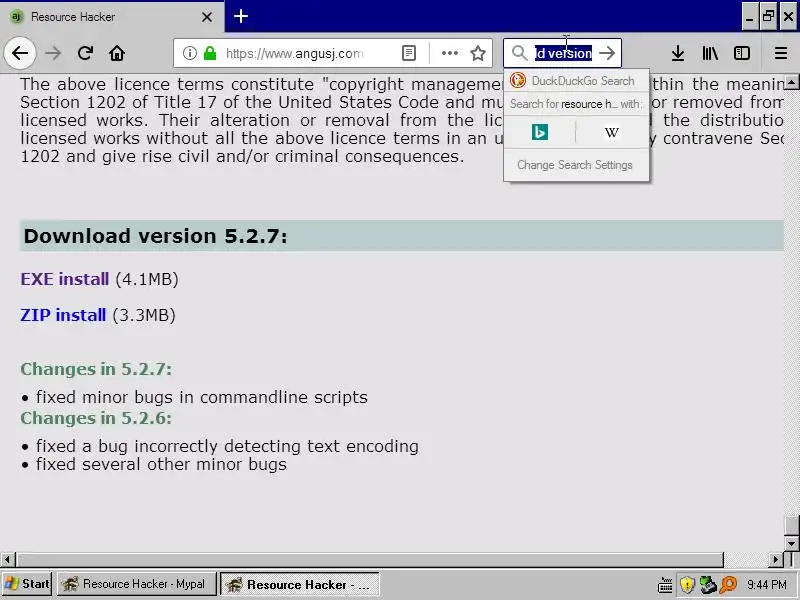Click the vertical scrollbar up arrow
The height and width of the screenshot is (600, 800).
791,82
